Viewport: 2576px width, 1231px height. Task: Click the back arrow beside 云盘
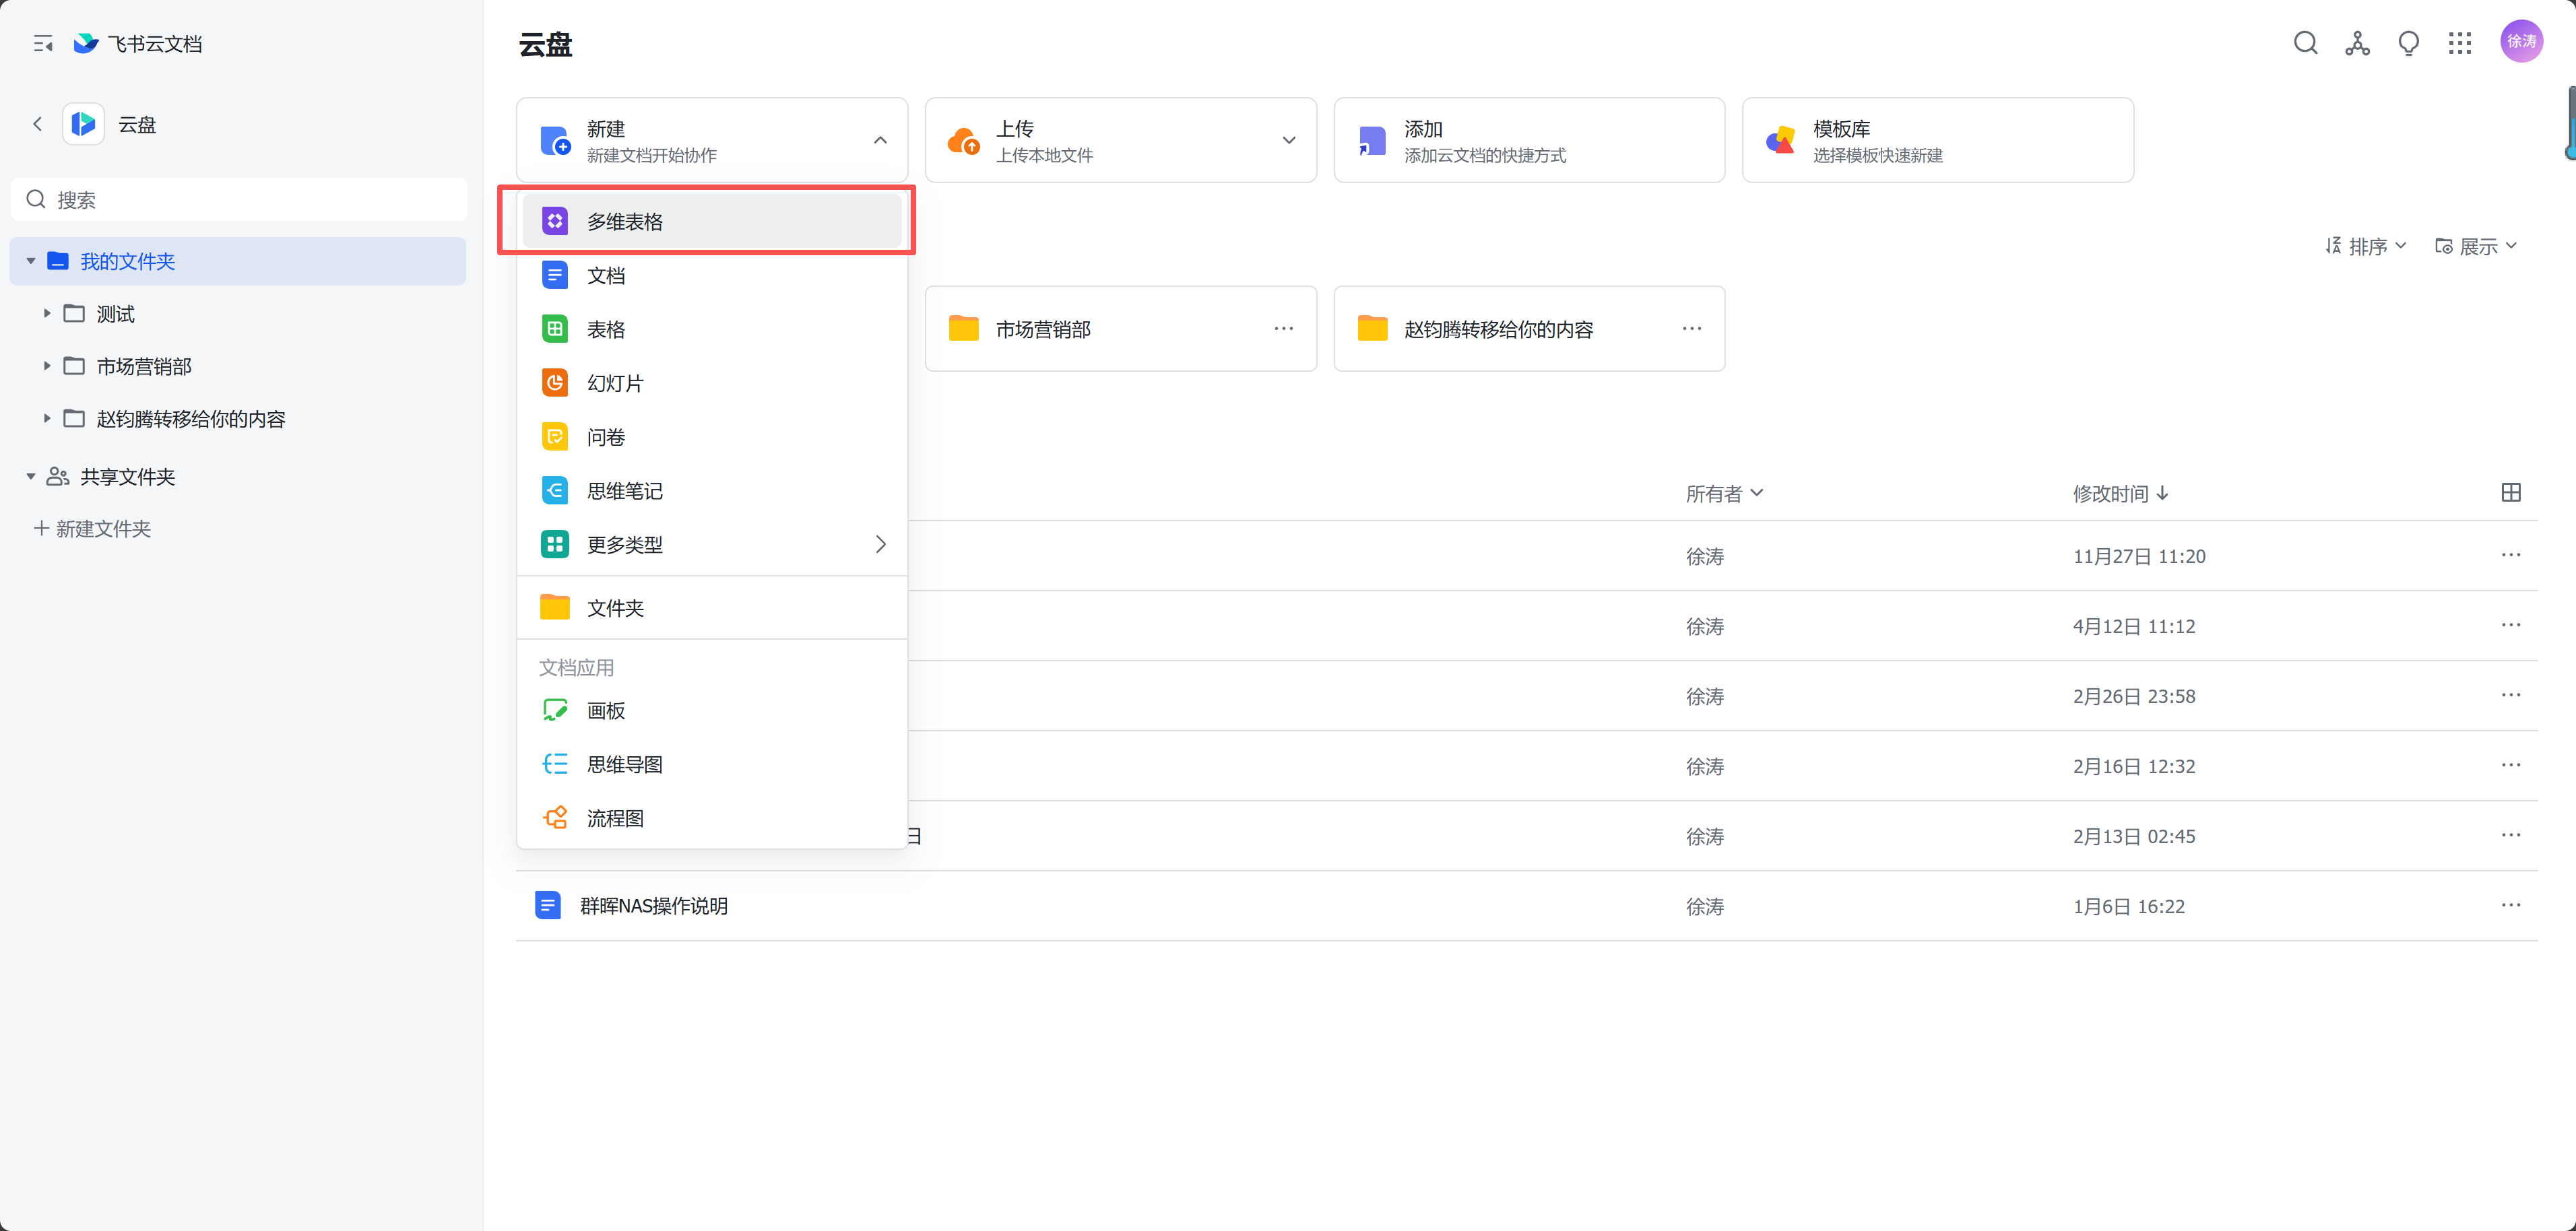pos(38,124)
